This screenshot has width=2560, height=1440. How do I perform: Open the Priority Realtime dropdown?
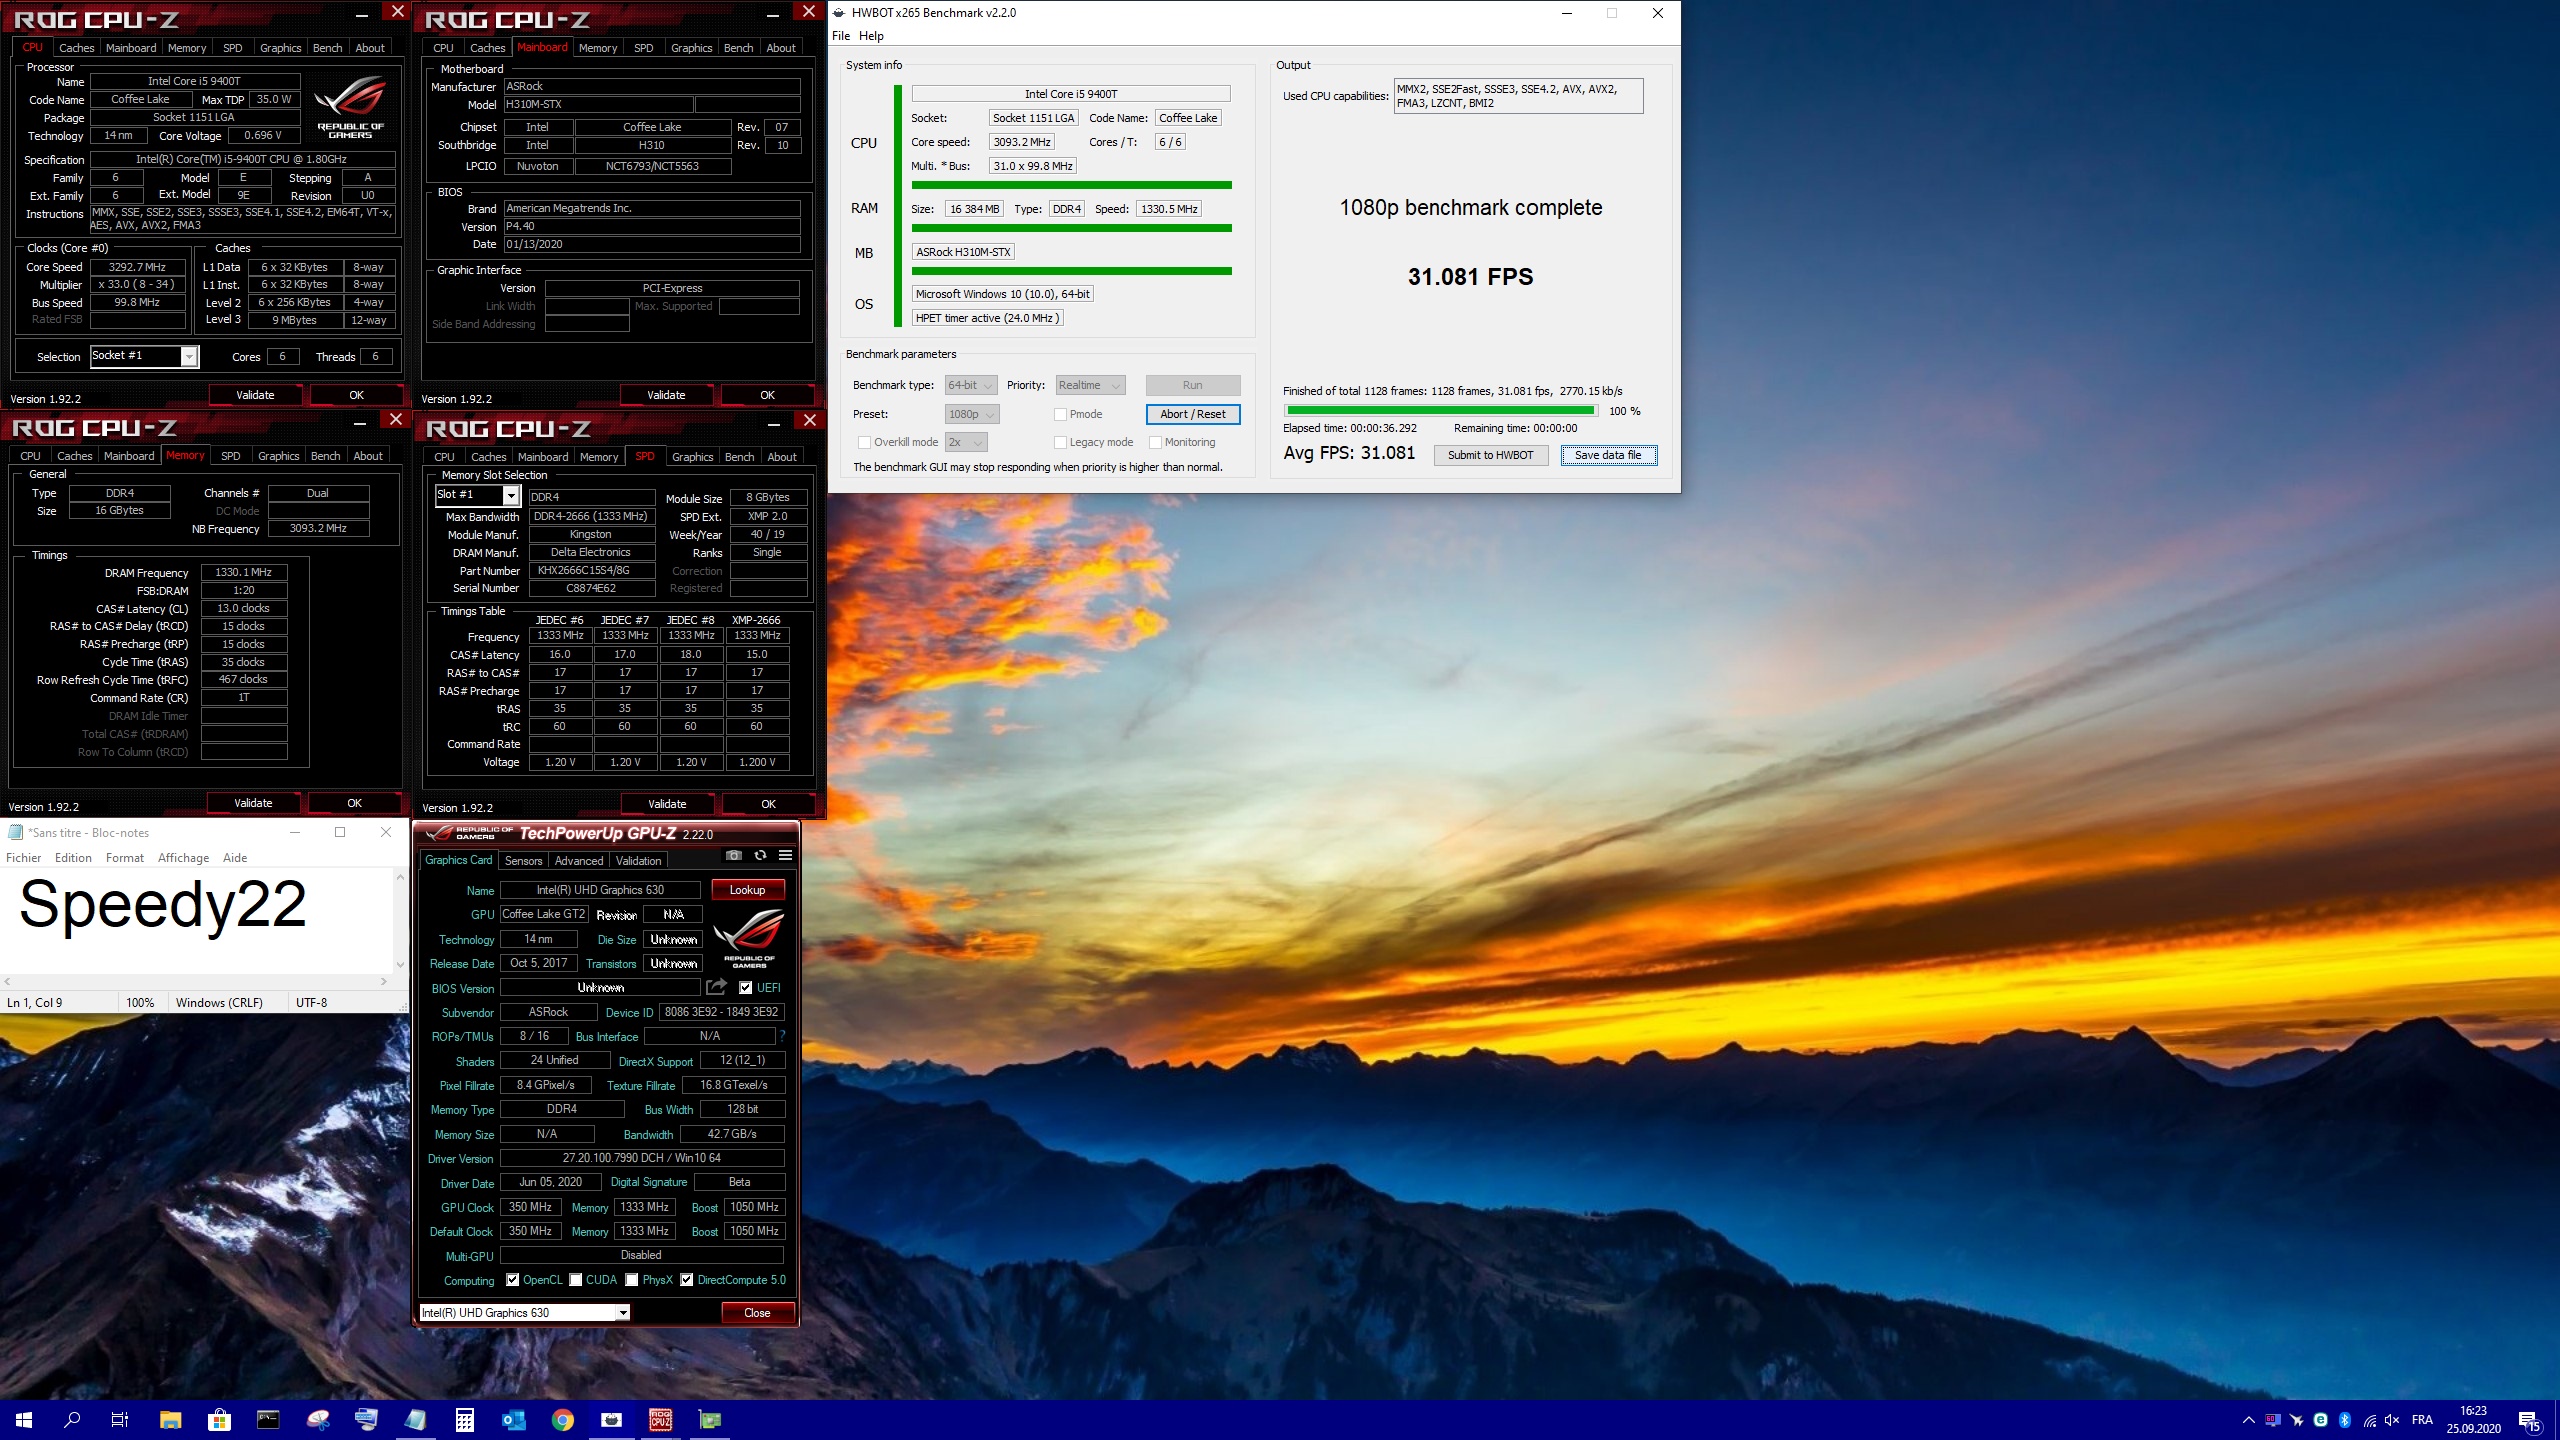point(1090,385)
